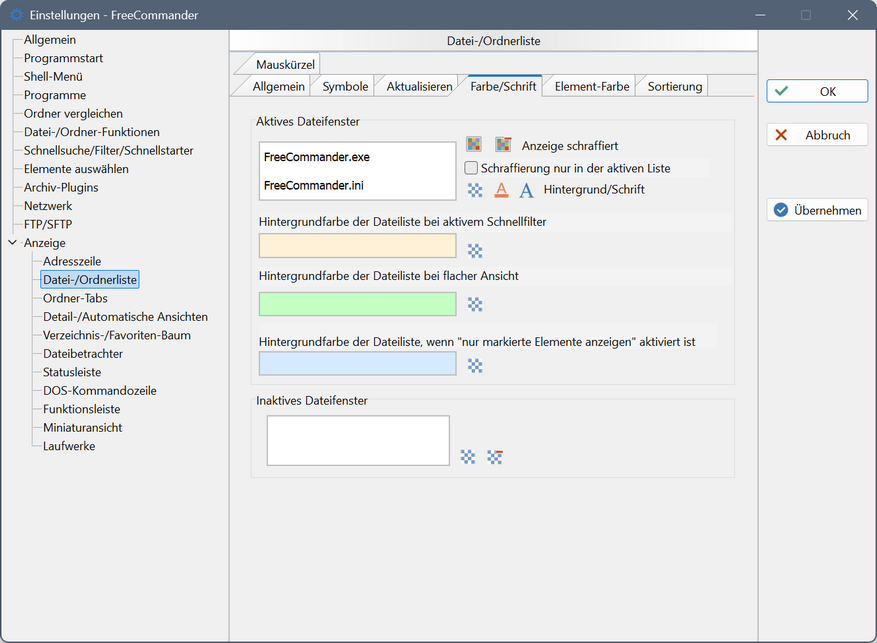877x643 pixels.
Task: Confirm settings with the OK button
Action: click(817, 91)
